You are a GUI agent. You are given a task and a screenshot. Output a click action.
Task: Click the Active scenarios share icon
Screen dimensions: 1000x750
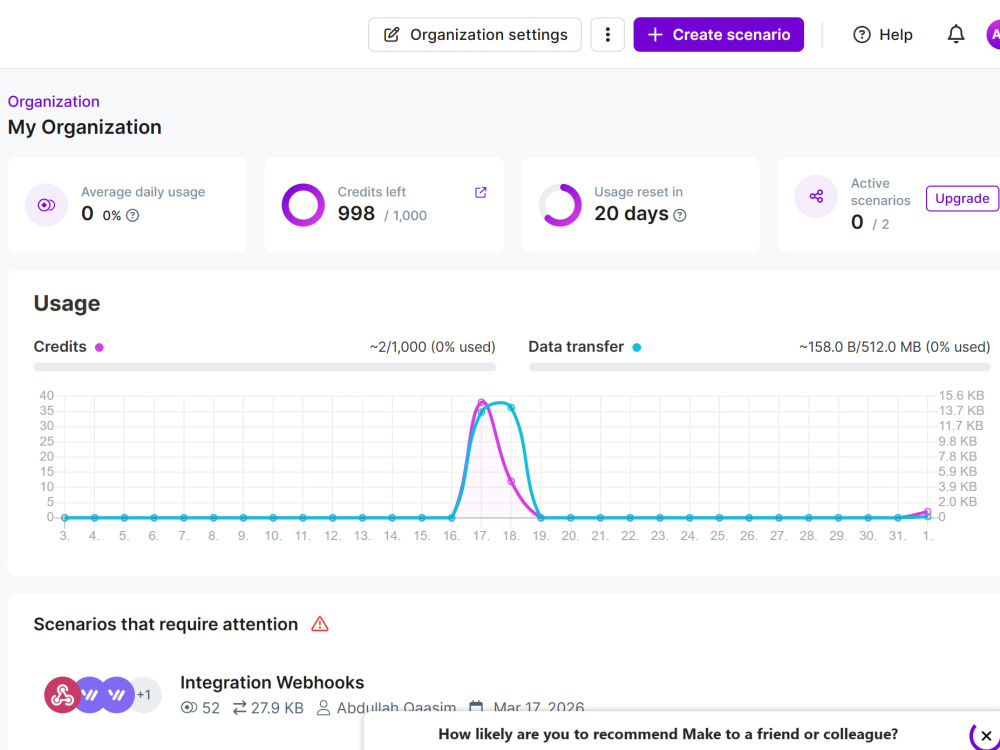816,196
